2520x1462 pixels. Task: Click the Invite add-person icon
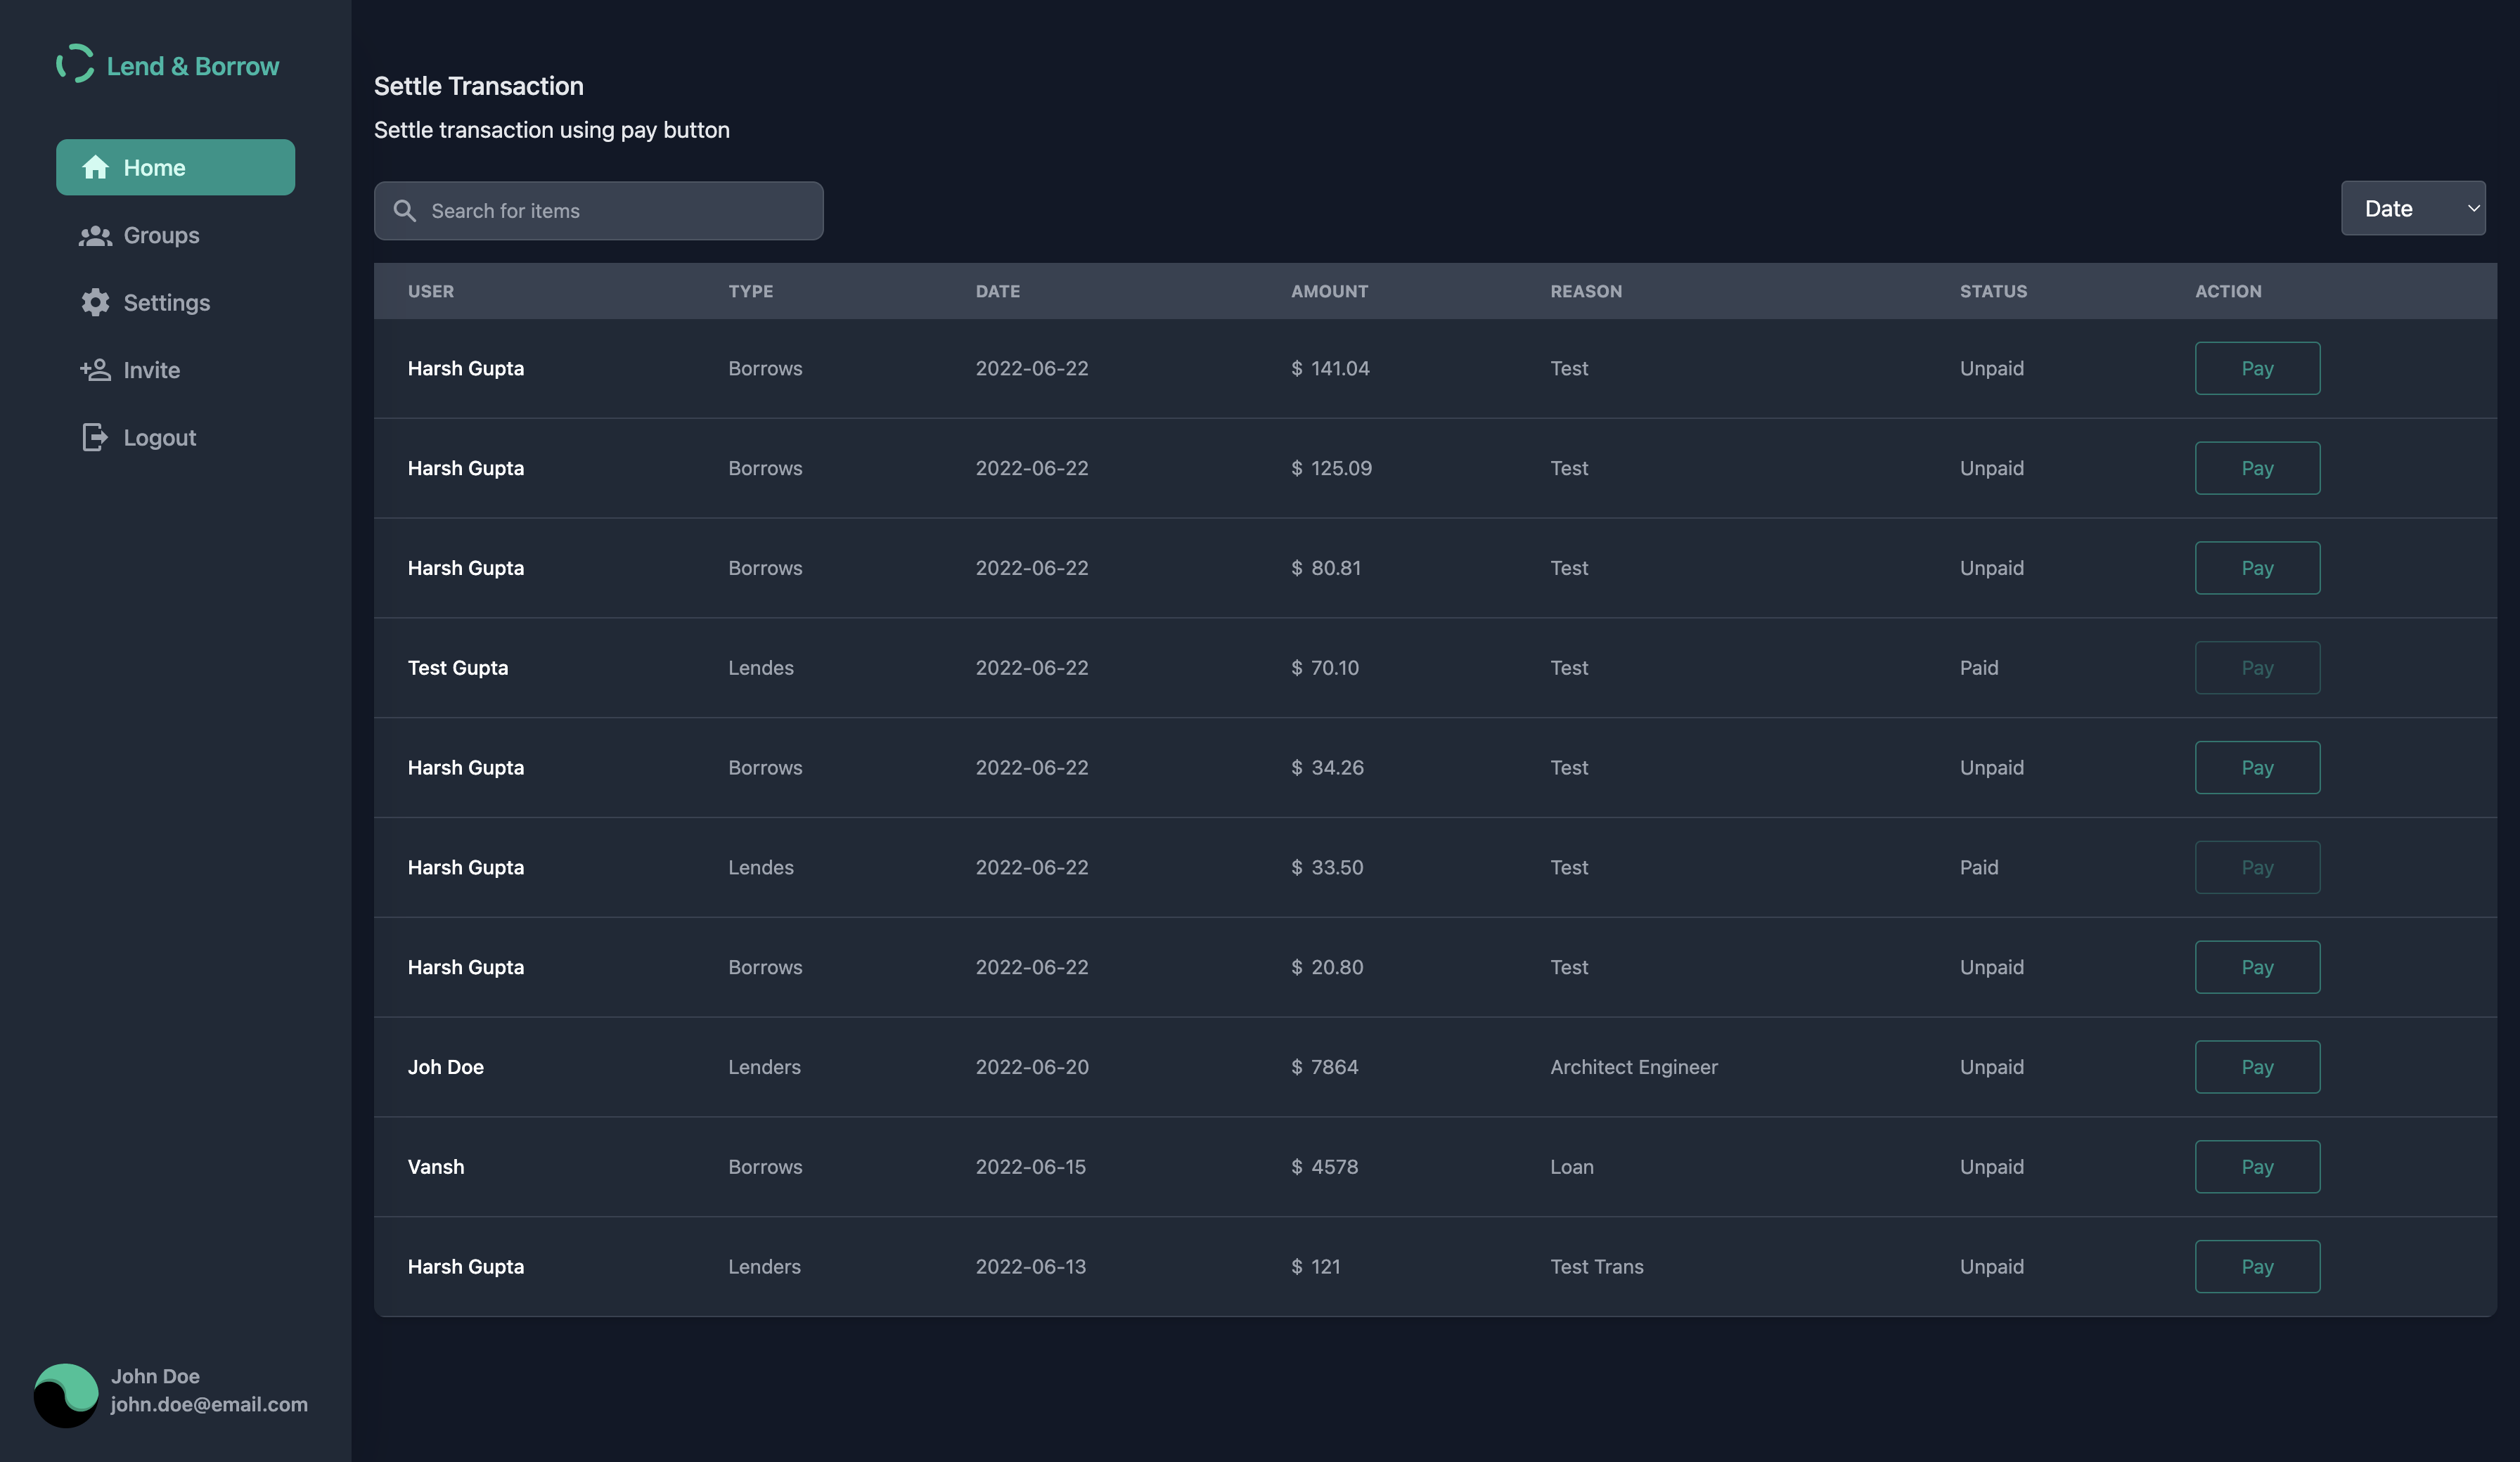[95, 370]
